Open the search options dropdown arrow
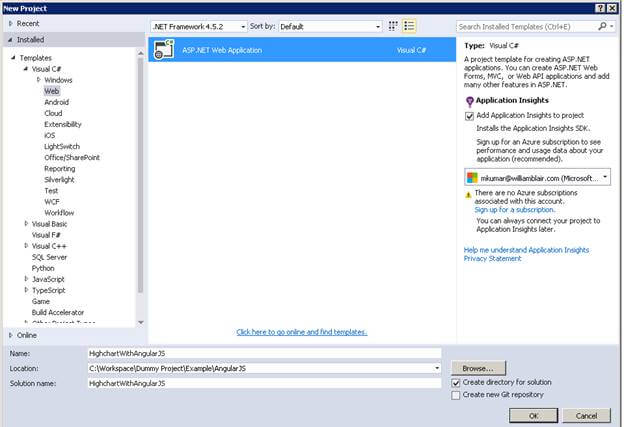The height and width of the screenshot is (427, 624). point(612,26)
